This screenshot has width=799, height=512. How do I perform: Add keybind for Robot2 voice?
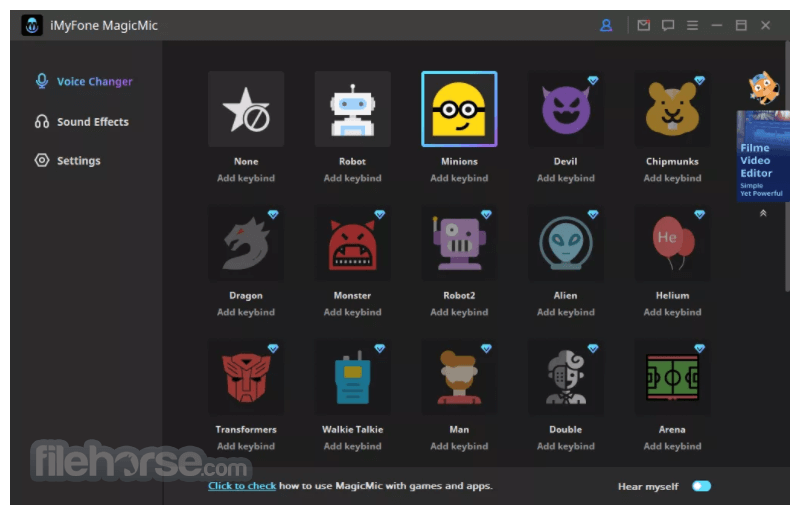click(459, 312)
